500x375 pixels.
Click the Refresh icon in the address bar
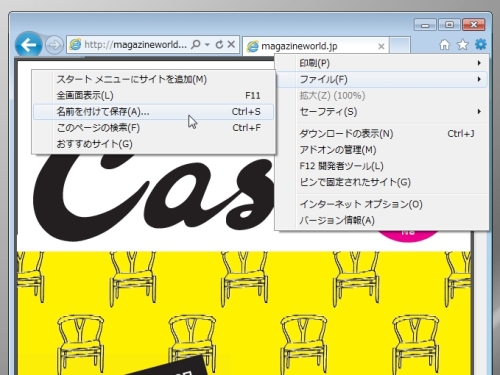[x=219, y=44]
